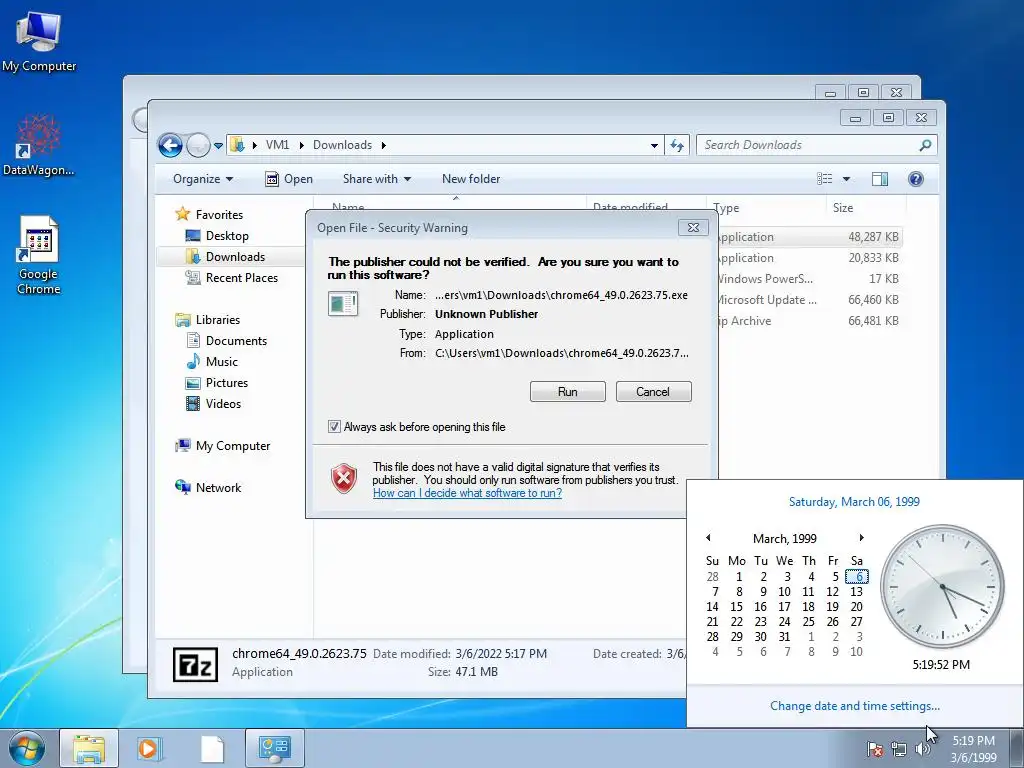
Task: Click Downloads in the address breadcrumb
Action: coord(342,145)
